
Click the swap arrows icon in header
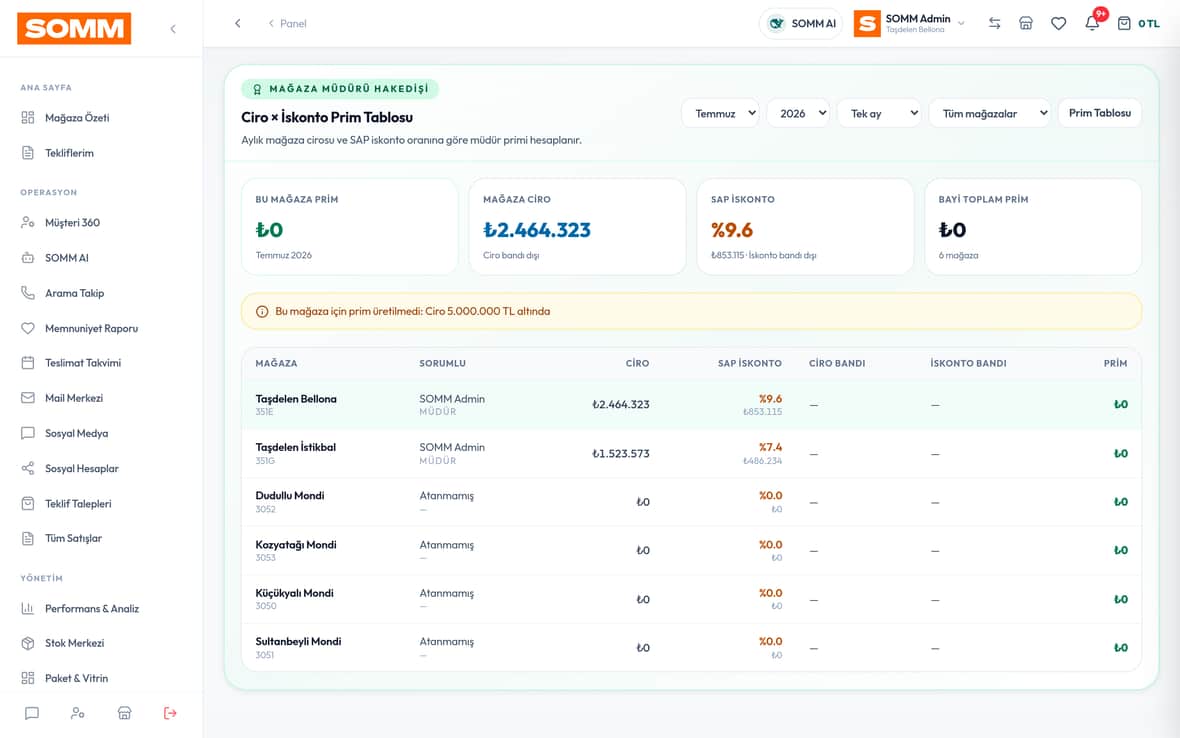tap(994, 23)
